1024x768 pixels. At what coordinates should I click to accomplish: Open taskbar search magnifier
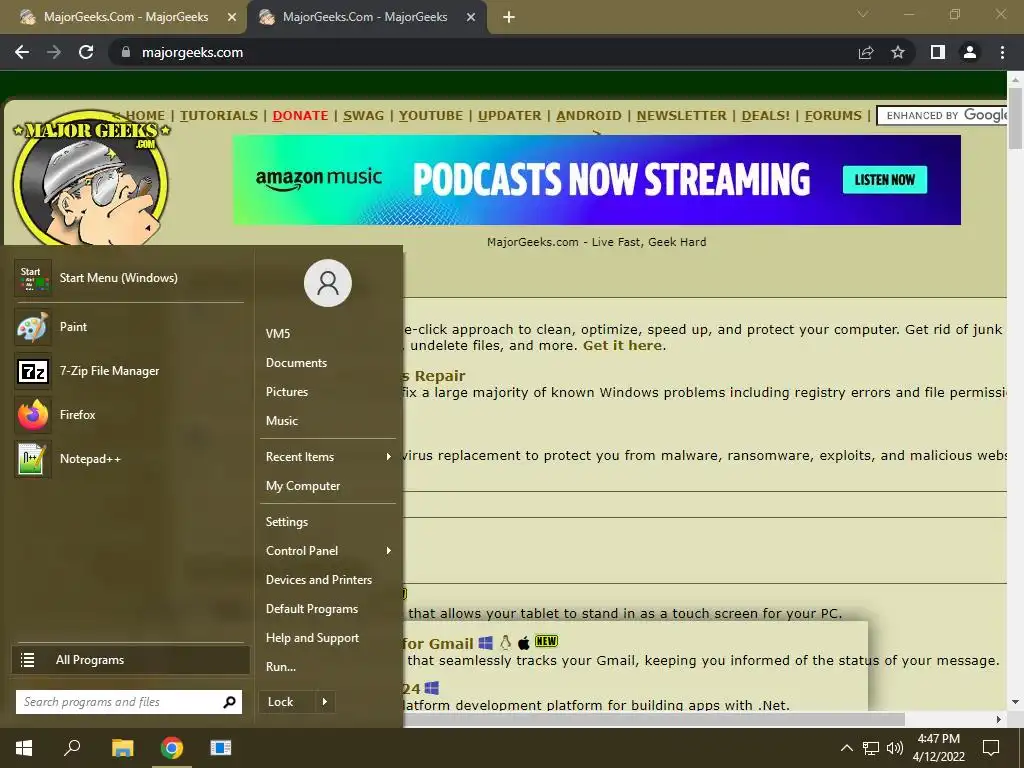72,748
